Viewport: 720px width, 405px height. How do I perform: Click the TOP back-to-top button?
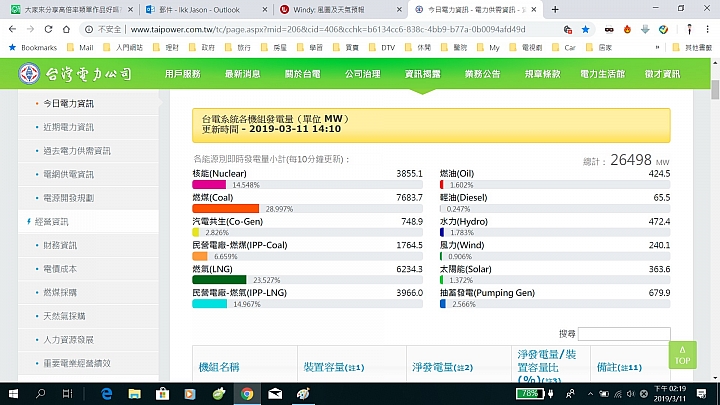pyautogui.click(x=682, y=355)
